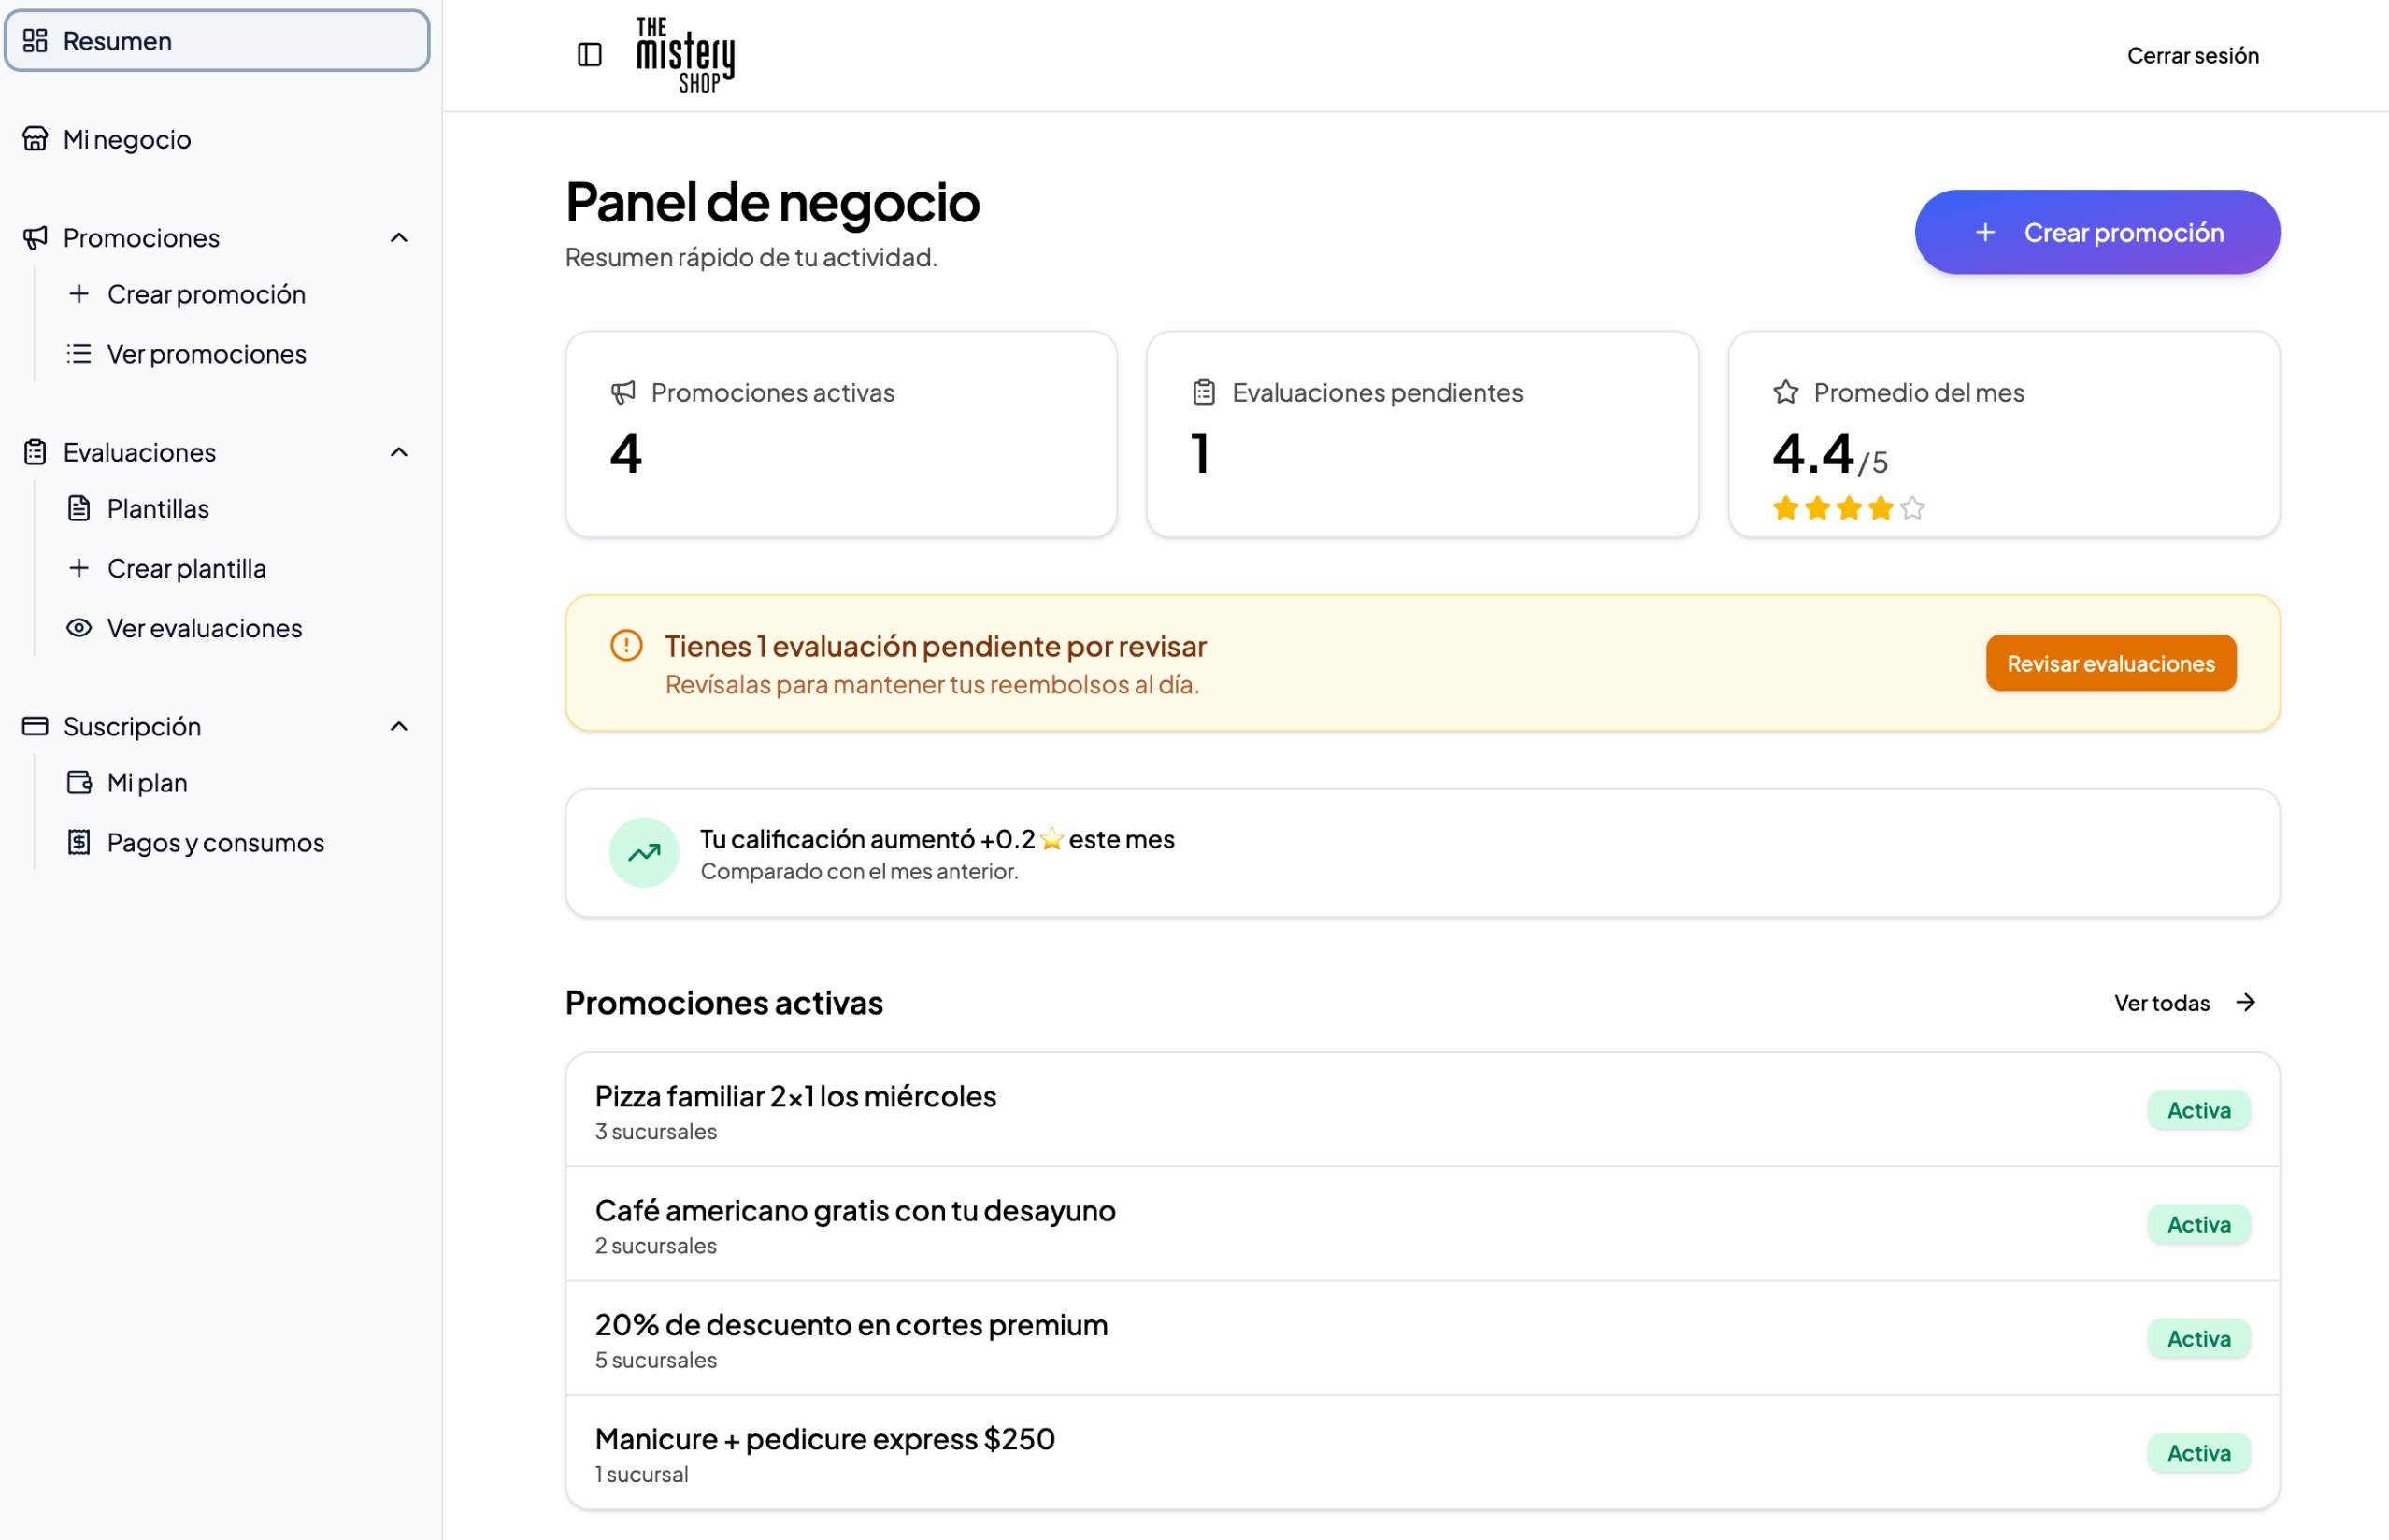Click the Promociones megaphone icon in sidebar
This screenshot has width=2389, height=1540.
[35, 238]
